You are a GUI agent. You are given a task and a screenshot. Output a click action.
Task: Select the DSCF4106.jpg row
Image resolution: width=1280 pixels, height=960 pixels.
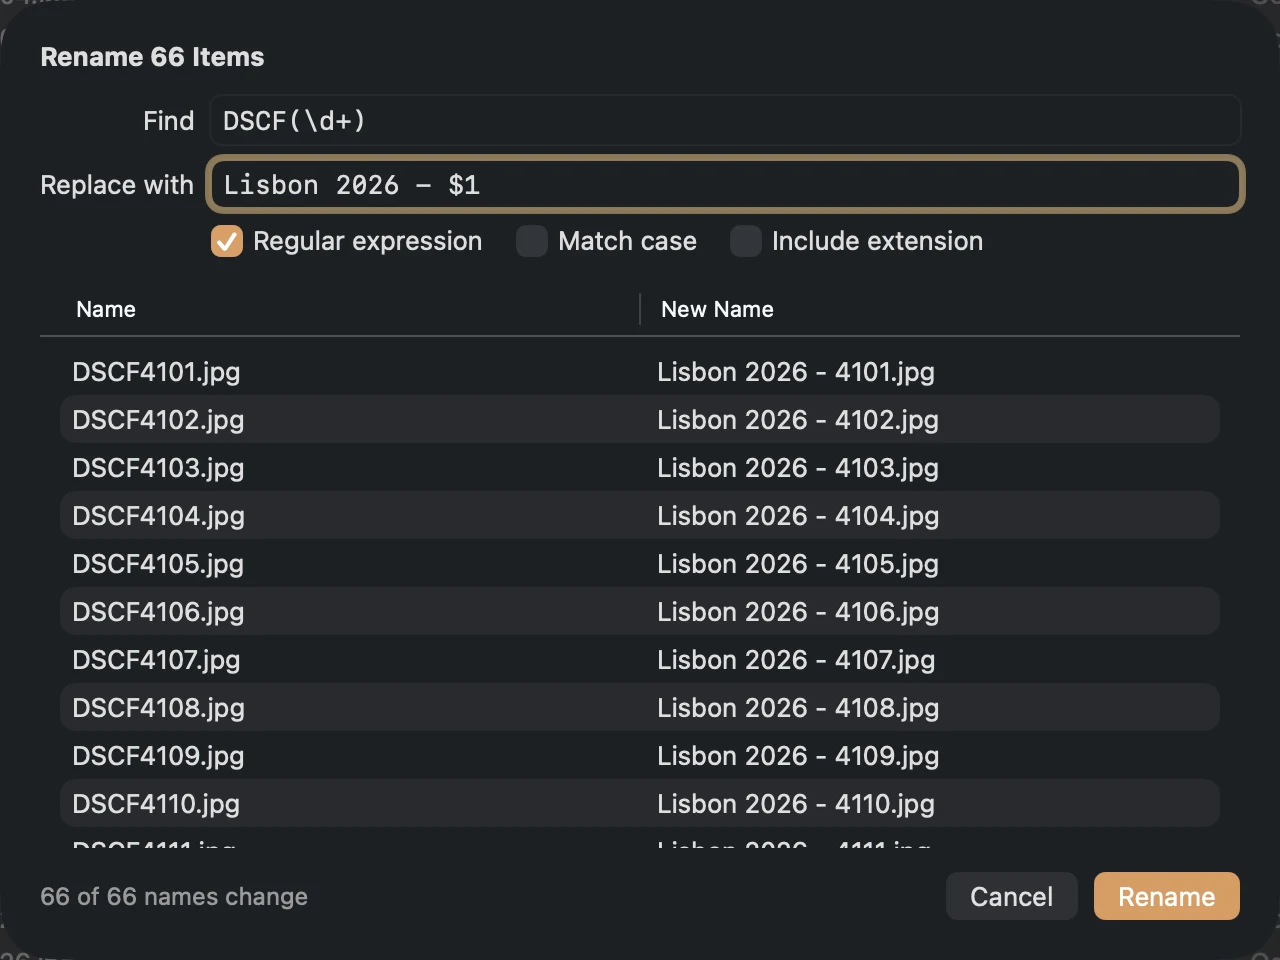pyautogui.click(x=640, y=612)
